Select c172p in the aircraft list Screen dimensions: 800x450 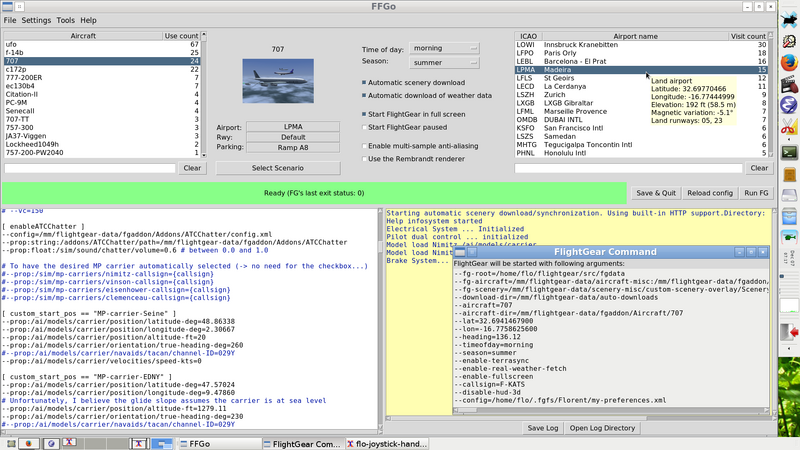(102, 69)
